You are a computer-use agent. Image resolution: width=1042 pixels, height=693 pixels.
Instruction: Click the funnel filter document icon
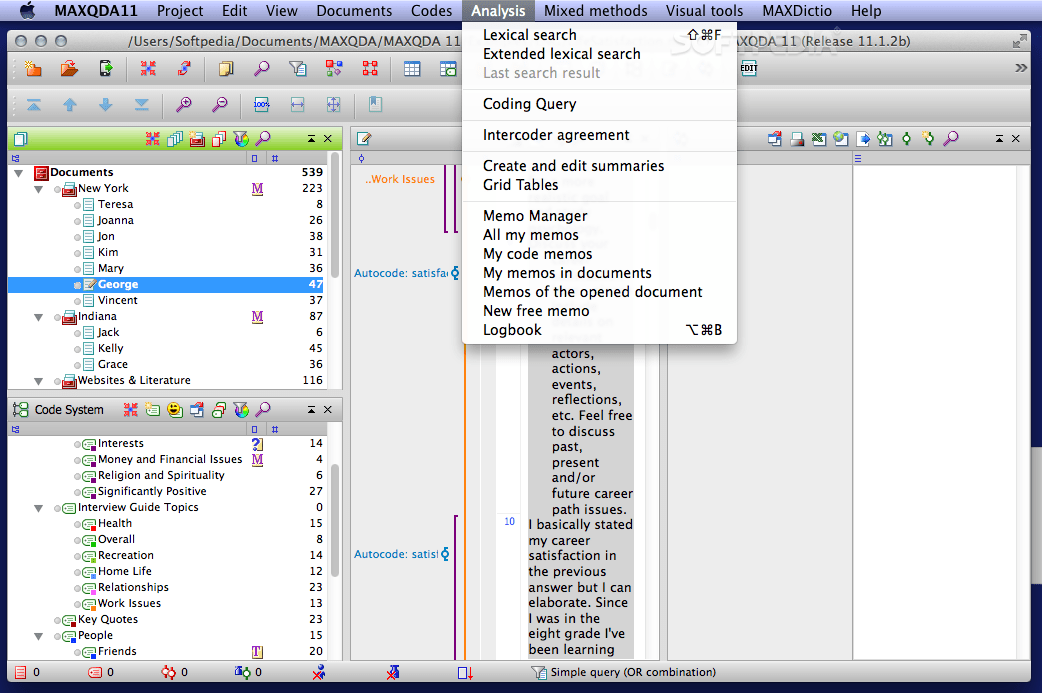tap(298, 68)
